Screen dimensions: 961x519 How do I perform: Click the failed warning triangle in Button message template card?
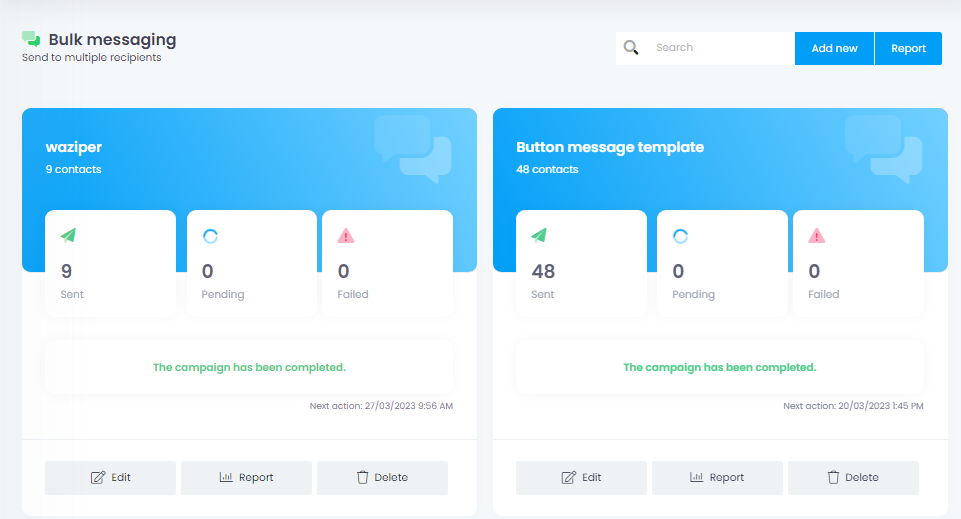[817, 236]
